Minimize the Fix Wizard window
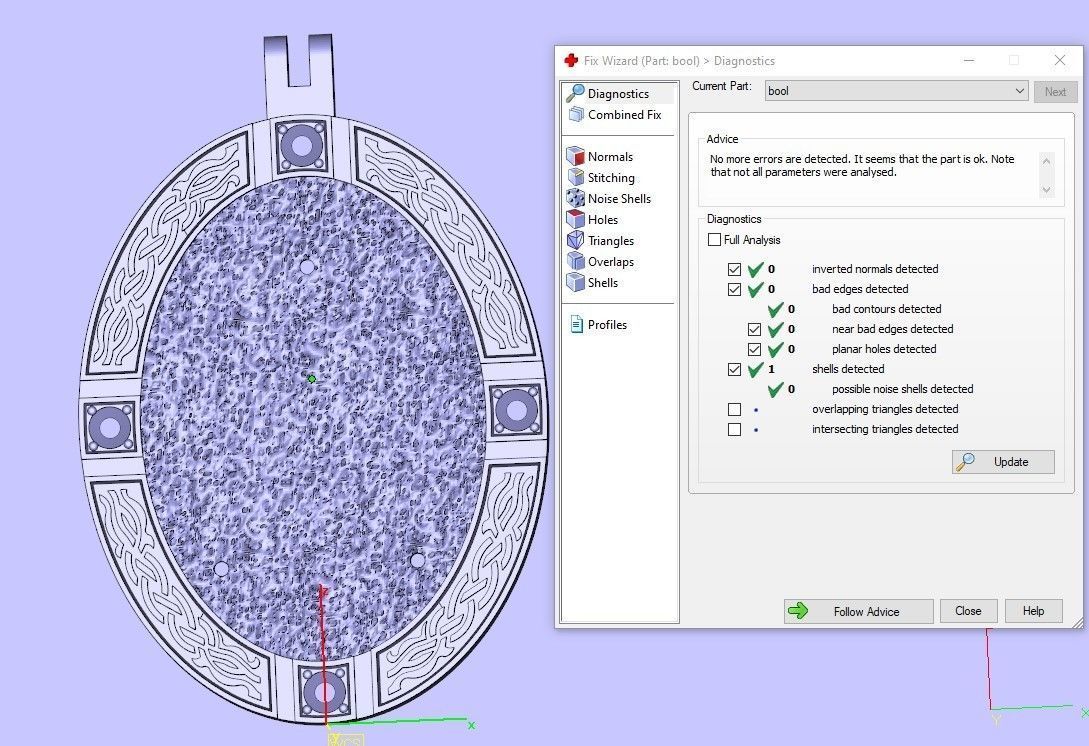The image size is (1089, 746). point(969,60)
